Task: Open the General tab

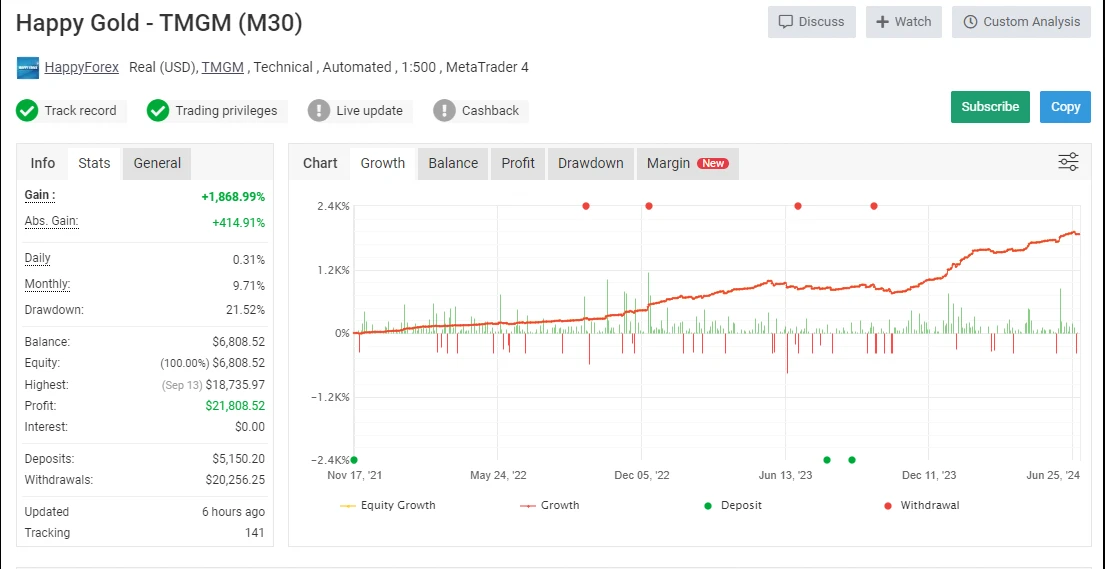Action: coord(157,163)
